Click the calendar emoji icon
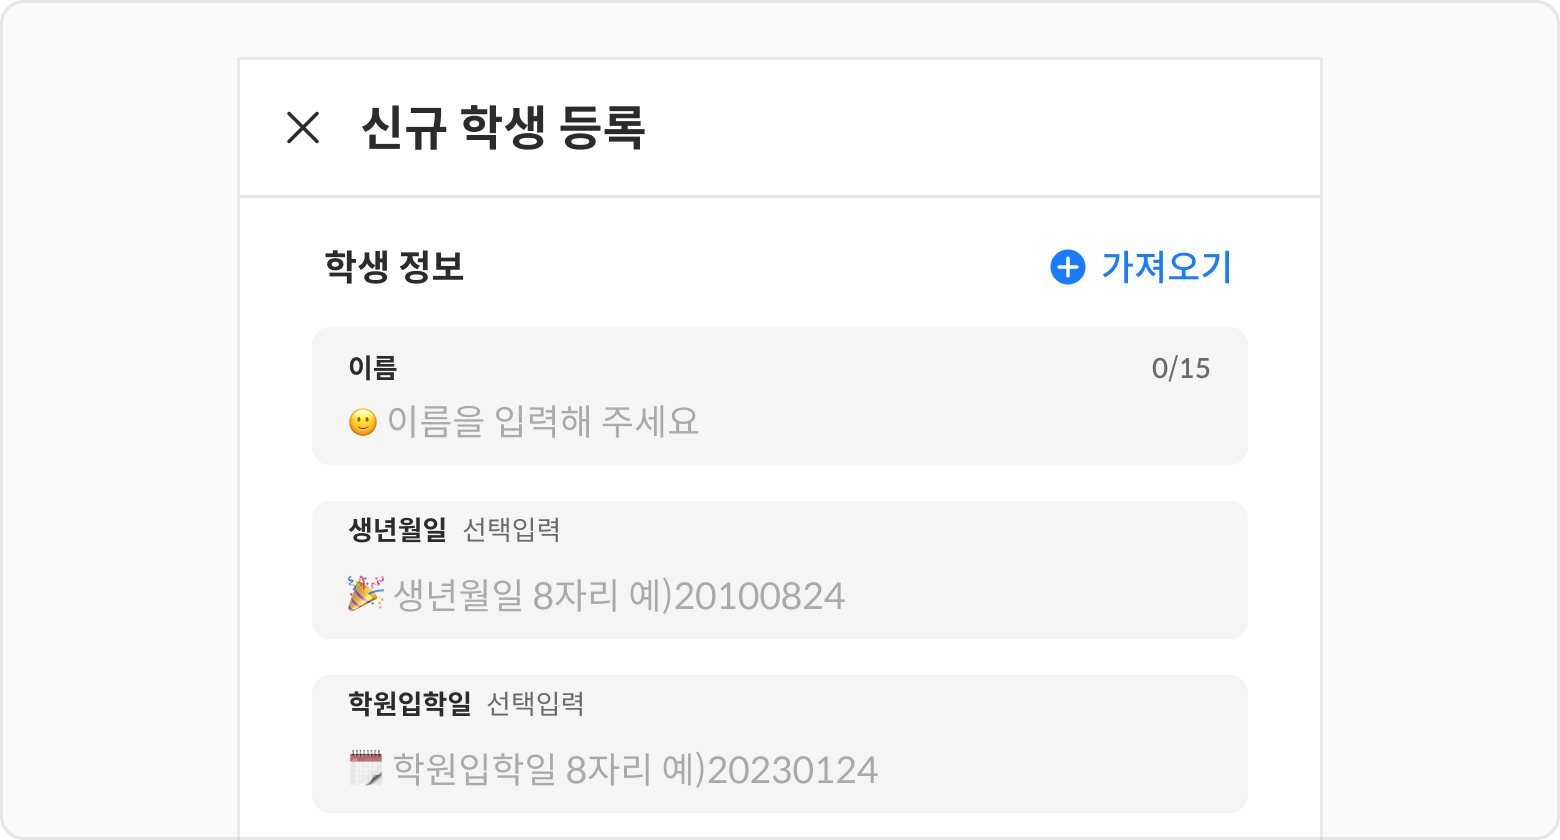Viewport: 1560px width, 840px height. coord(365,768)
